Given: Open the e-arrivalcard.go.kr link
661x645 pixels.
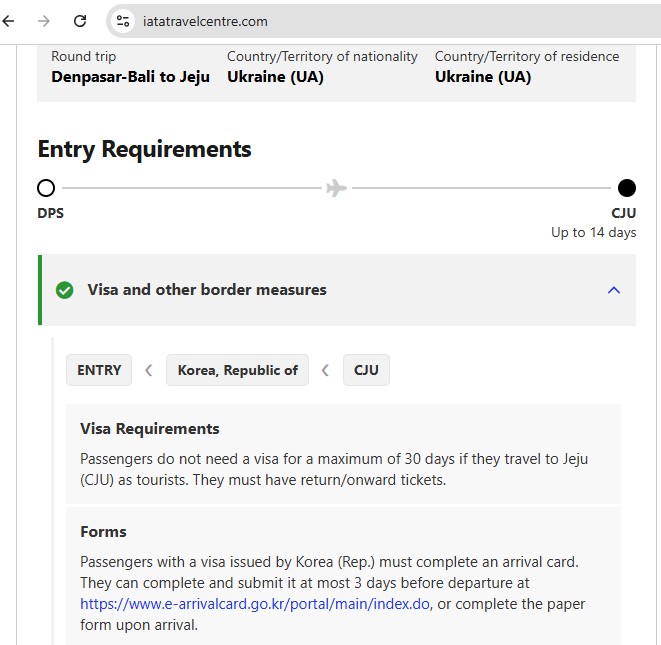Looking at the screenshot, I should click(255, 604).
